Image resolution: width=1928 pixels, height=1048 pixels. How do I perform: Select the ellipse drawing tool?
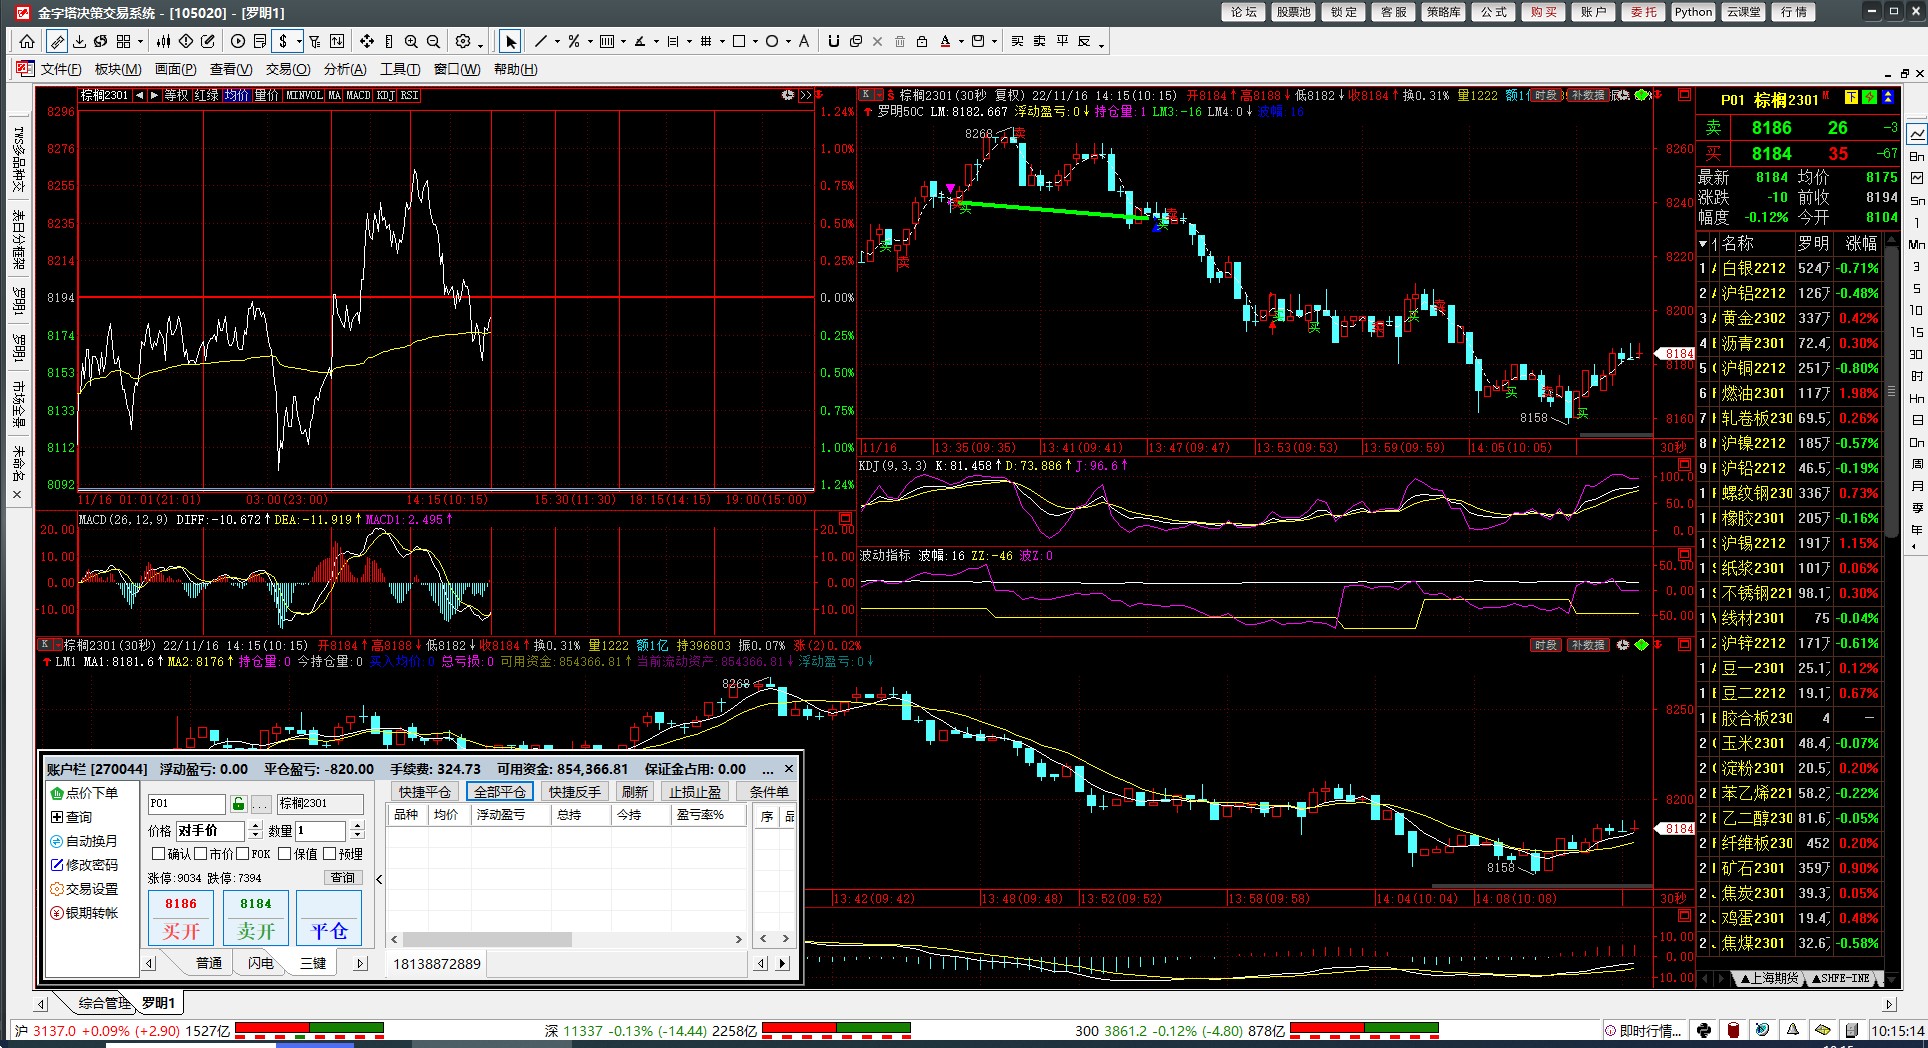tap(771, 41)
